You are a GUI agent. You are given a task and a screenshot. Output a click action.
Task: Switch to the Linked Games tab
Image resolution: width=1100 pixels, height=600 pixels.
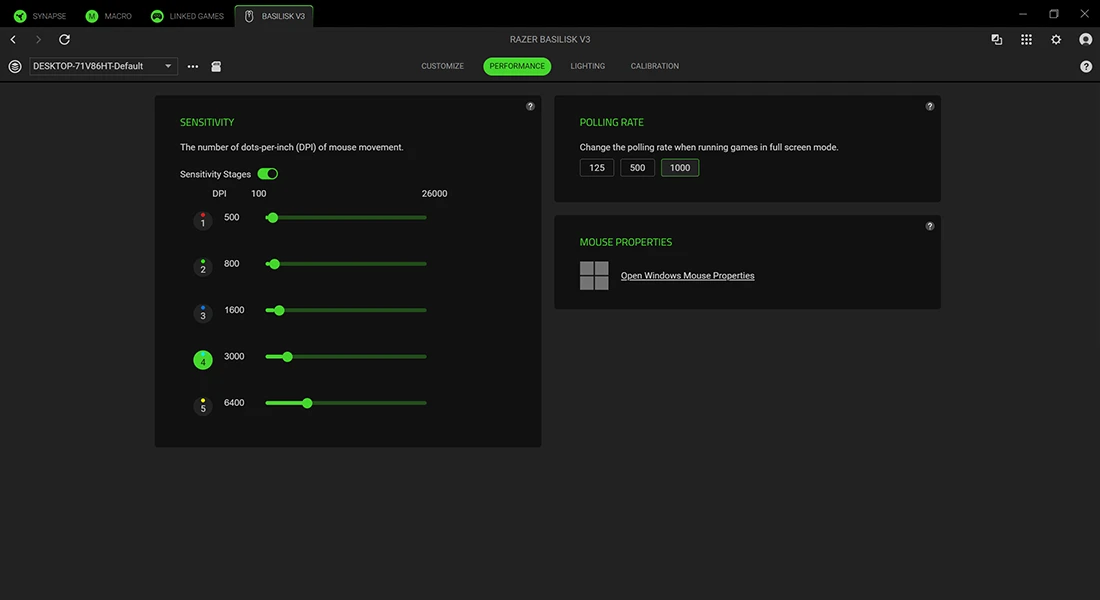pyautogui.click(x=187, y=16)
